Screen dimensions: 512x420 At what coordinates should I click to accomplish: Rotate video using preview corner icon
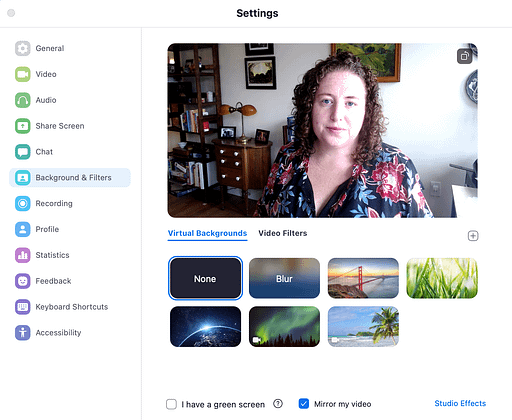(464, 56)
